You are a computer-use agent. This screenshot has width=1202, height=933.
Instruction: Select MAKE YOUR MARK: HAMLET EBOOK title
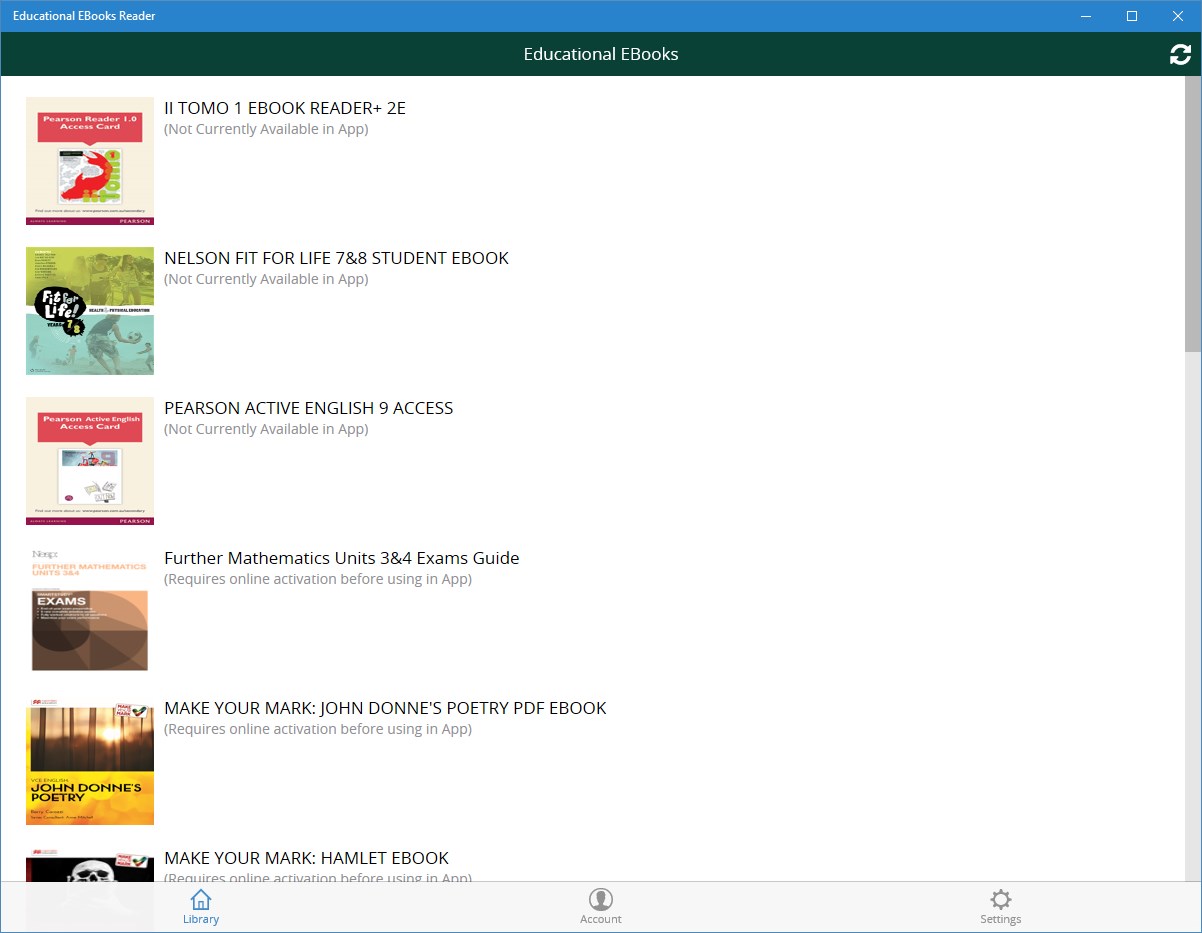click(306, 858)
